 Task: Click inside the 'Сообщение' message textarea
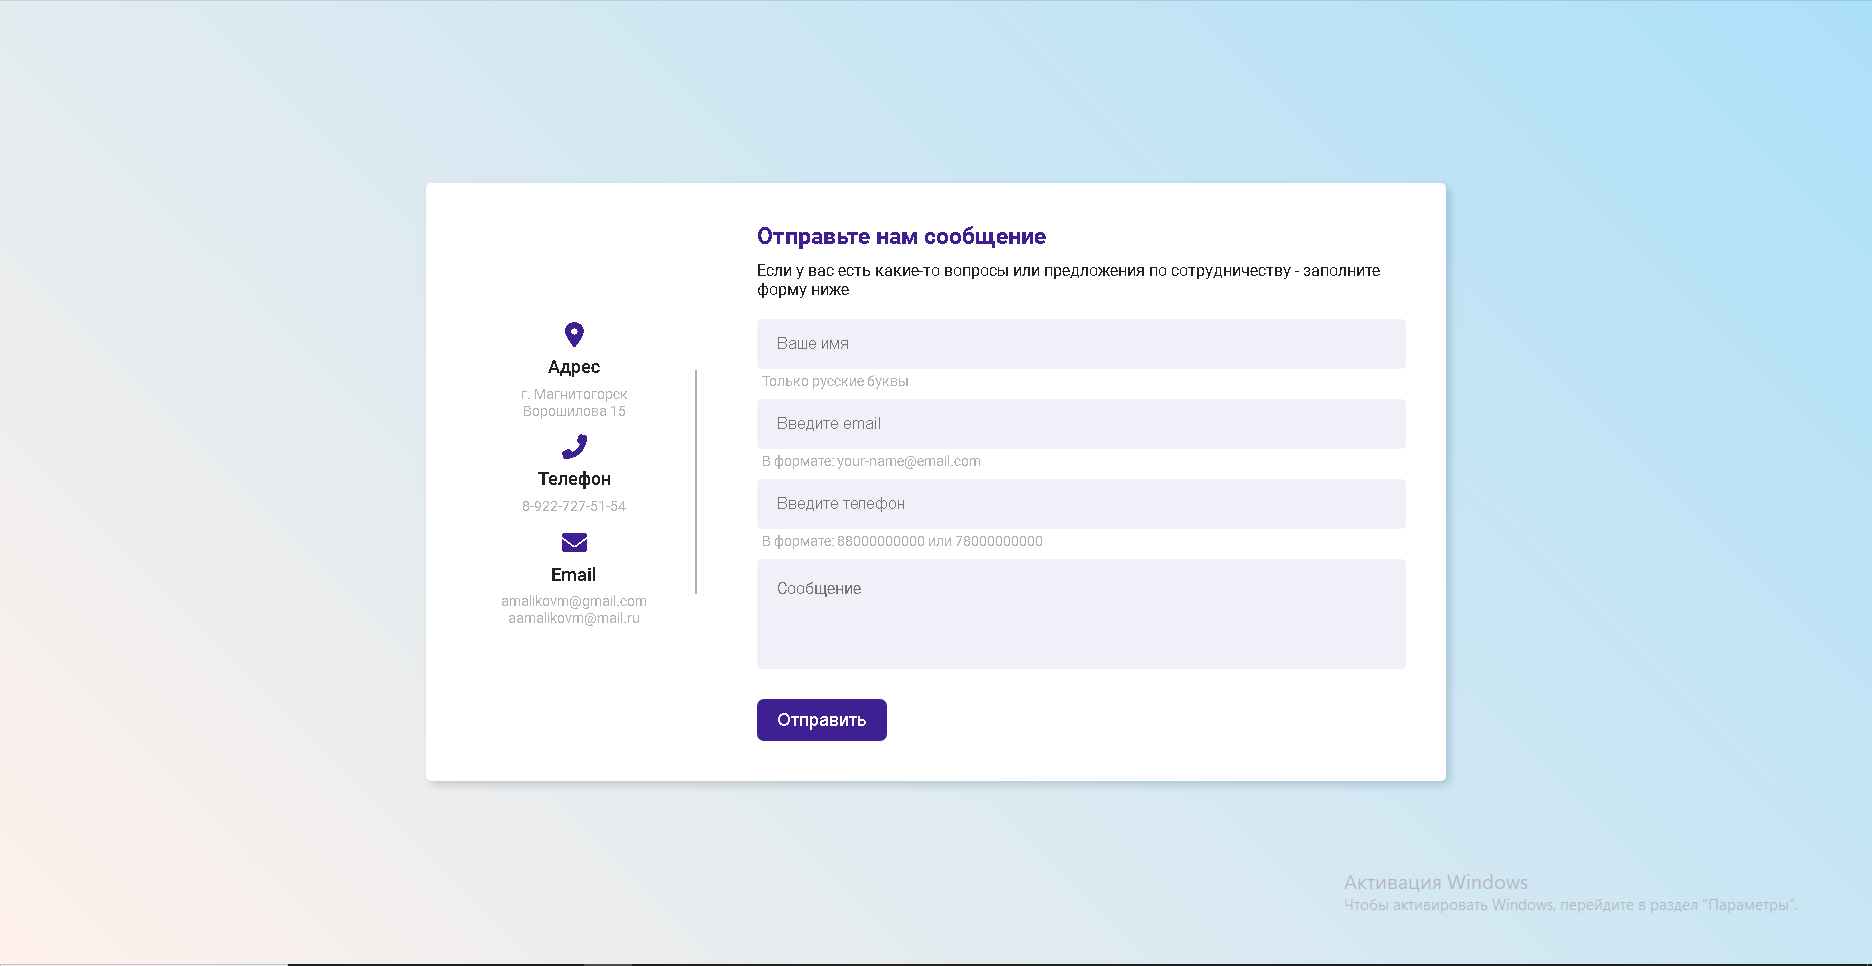1081,614
